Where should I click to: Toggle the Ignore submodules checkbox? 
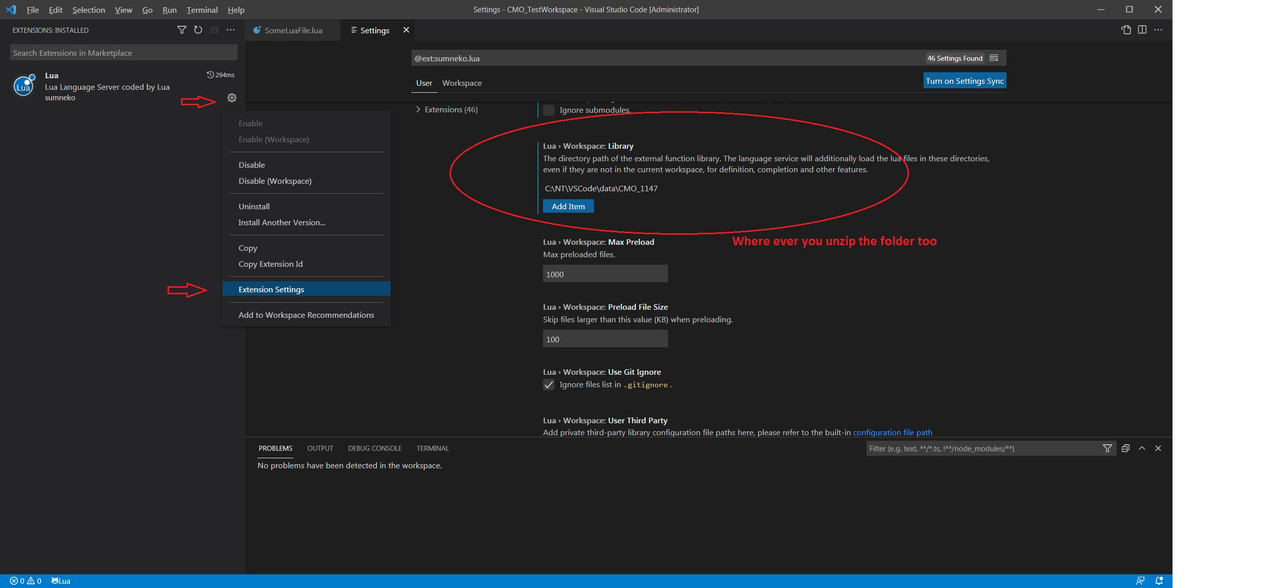[548, 110]
